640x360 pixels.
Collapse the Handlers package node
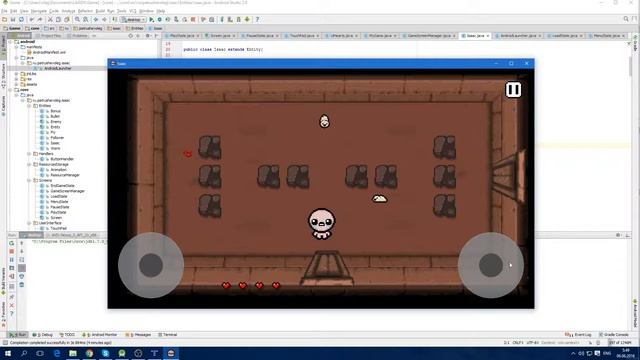(29, 153)
